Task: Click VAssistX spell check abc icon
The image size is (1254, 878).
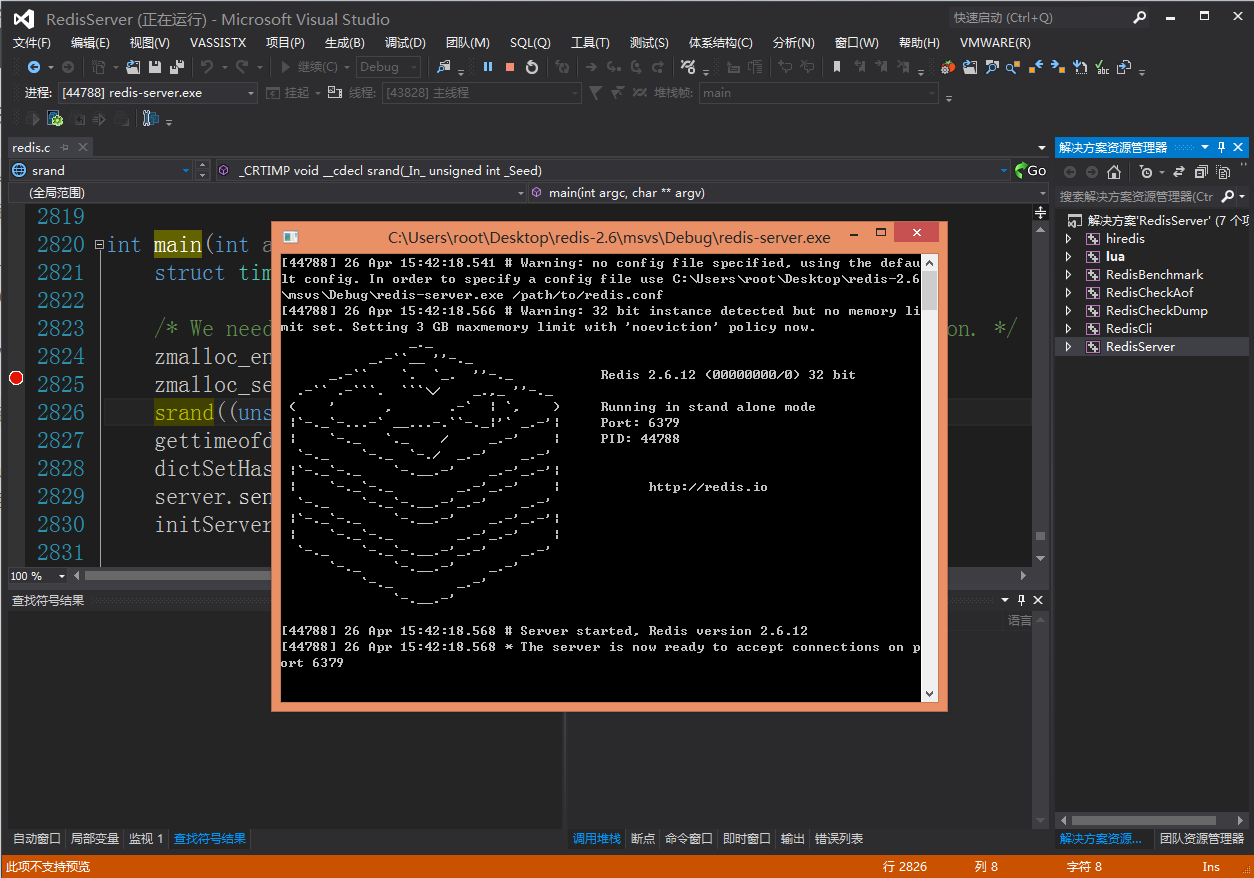Action: pos(1102,67)
